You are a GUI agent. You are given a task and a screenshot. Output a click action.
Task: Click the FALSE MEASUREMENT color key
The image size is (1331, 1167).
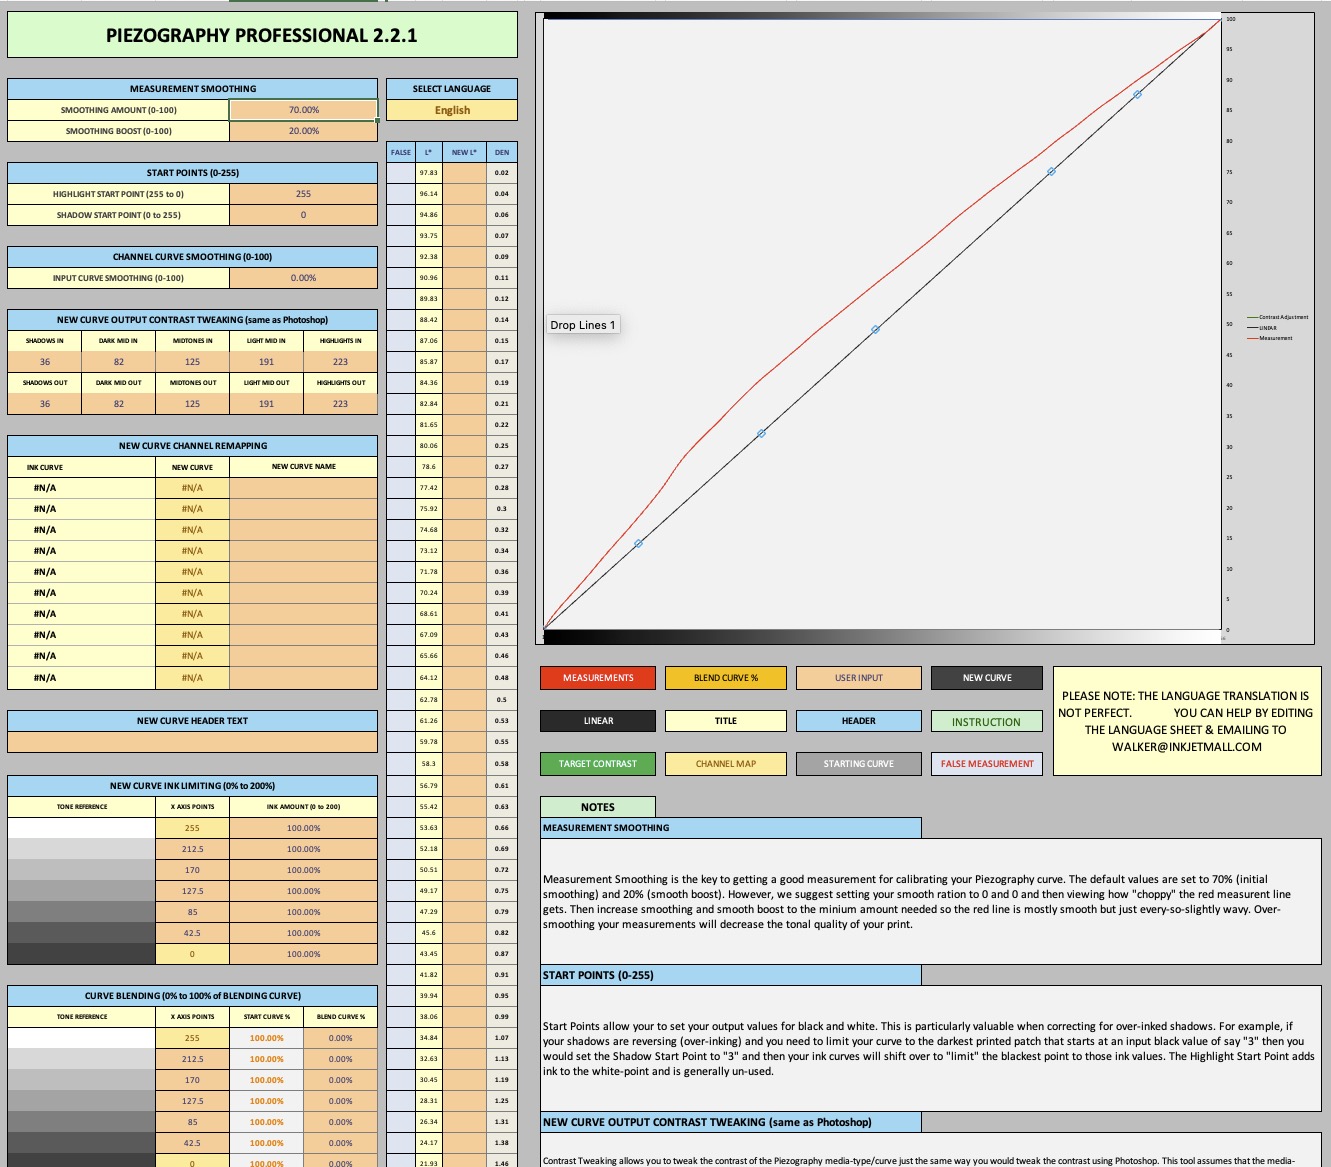pos(987,764)
